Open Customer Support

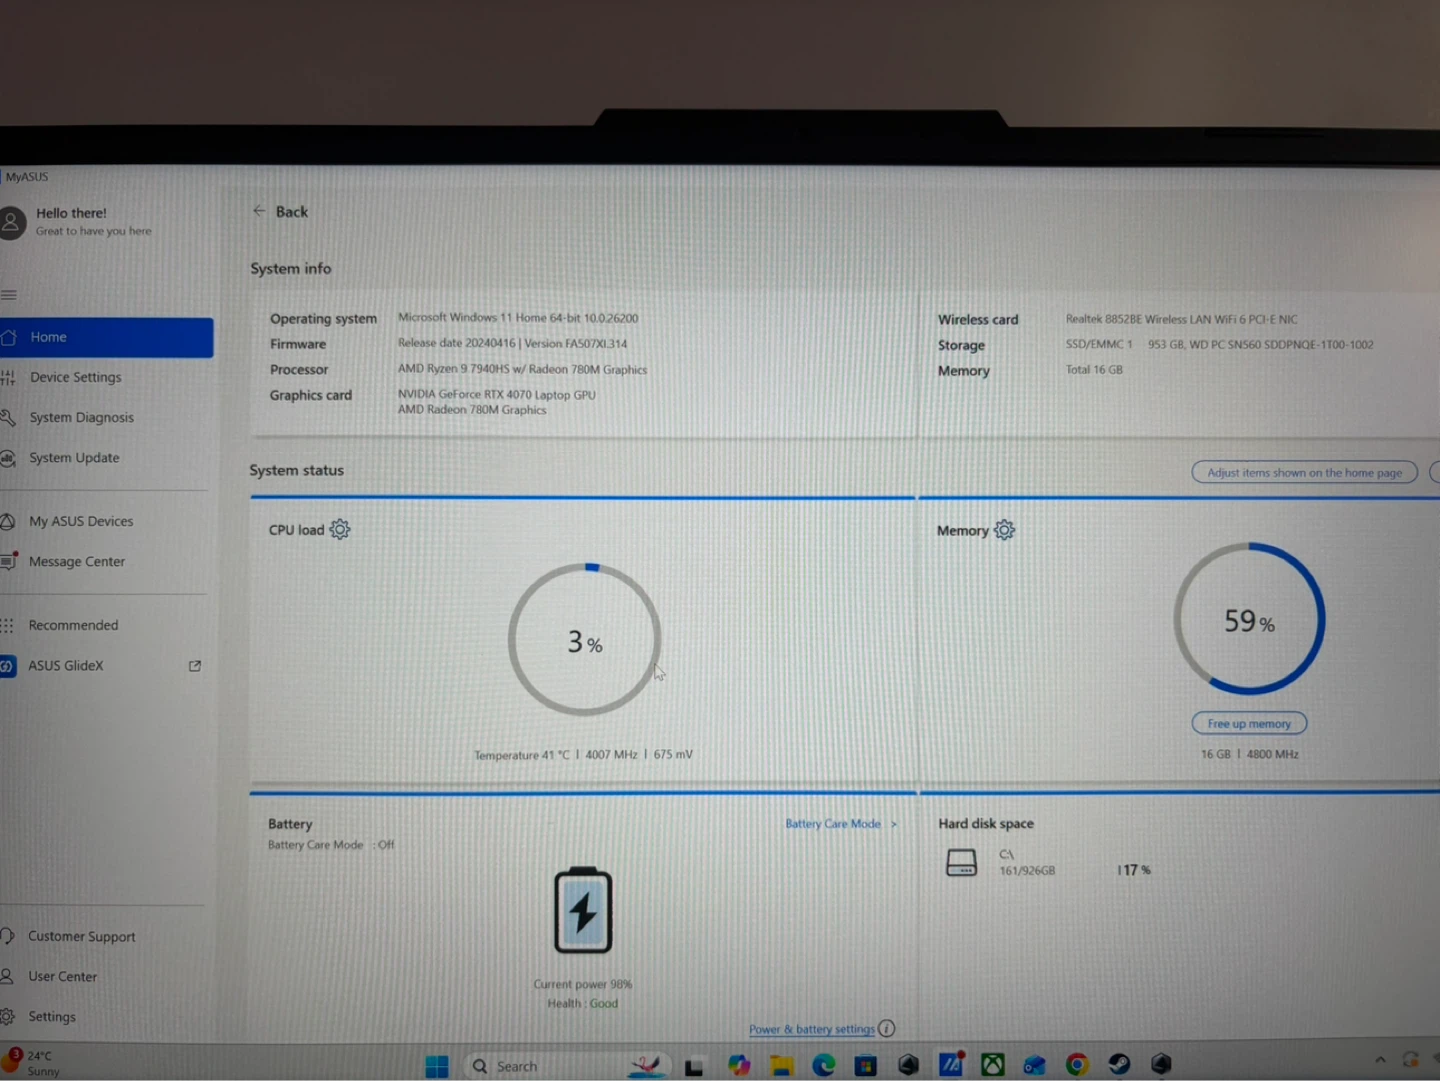[81, 936]
